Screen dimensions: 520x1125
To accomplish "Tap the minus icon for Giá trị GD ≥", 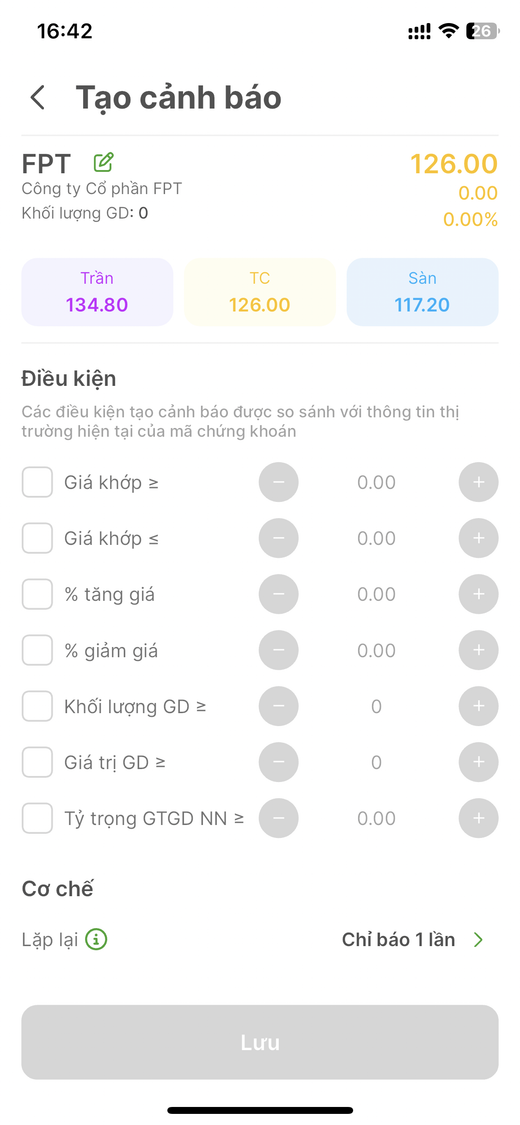I will [278, 762].
